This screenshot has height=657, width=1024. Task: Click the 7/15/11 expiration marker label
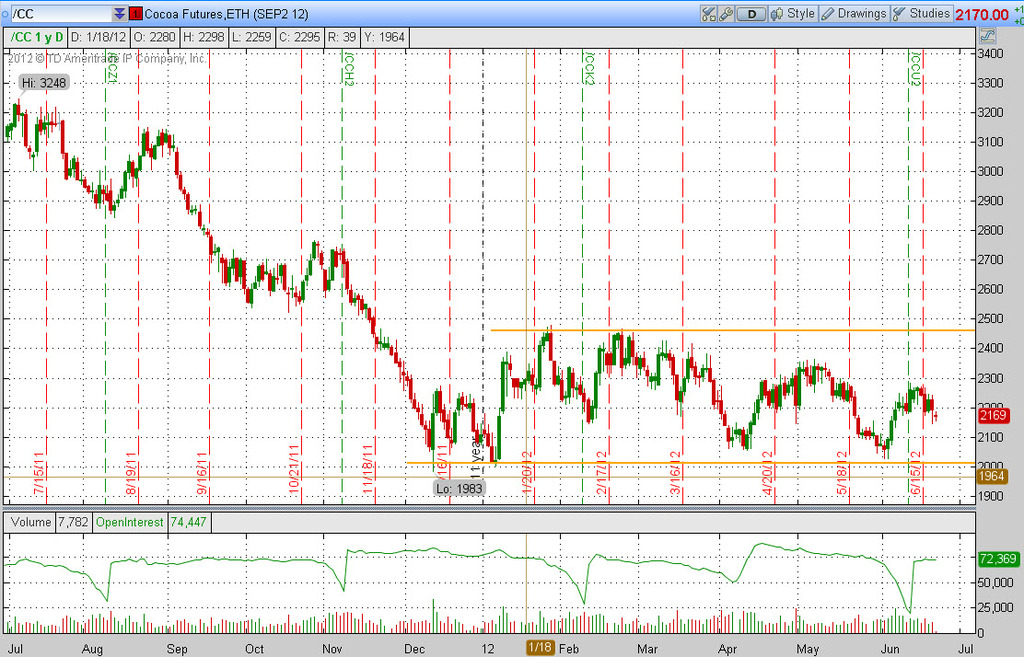tap(38, 473)
